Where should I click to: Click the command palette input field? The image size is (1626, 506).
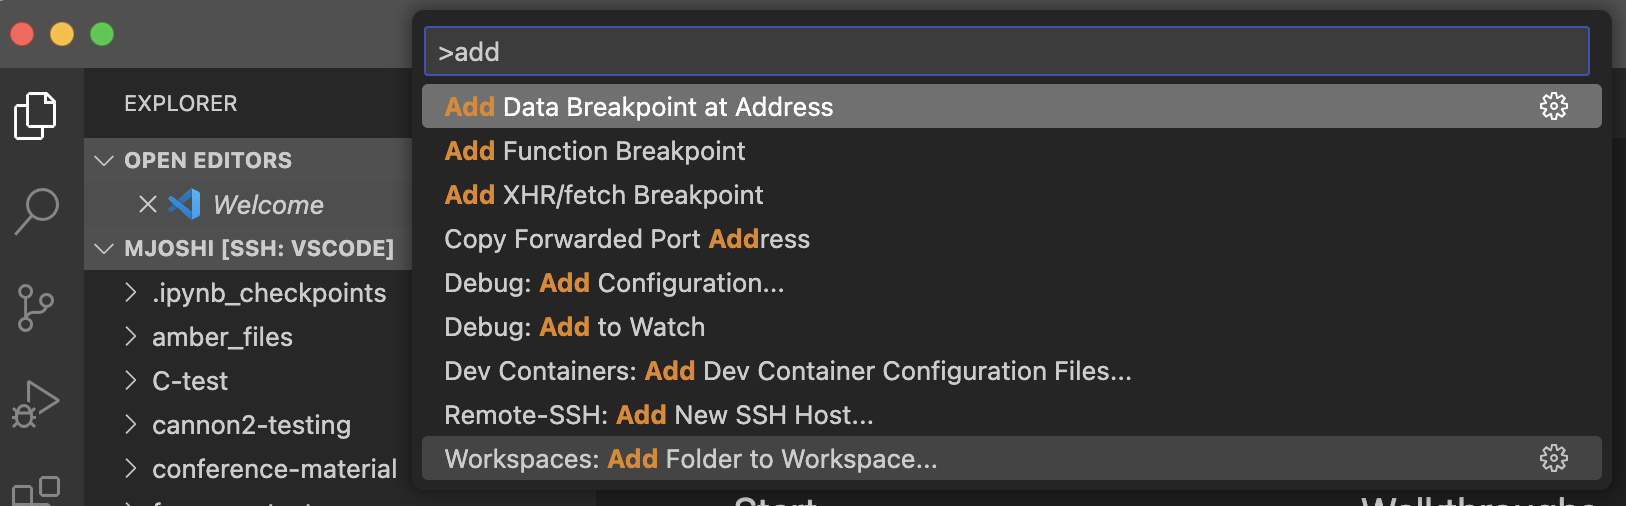[1006, 52]
